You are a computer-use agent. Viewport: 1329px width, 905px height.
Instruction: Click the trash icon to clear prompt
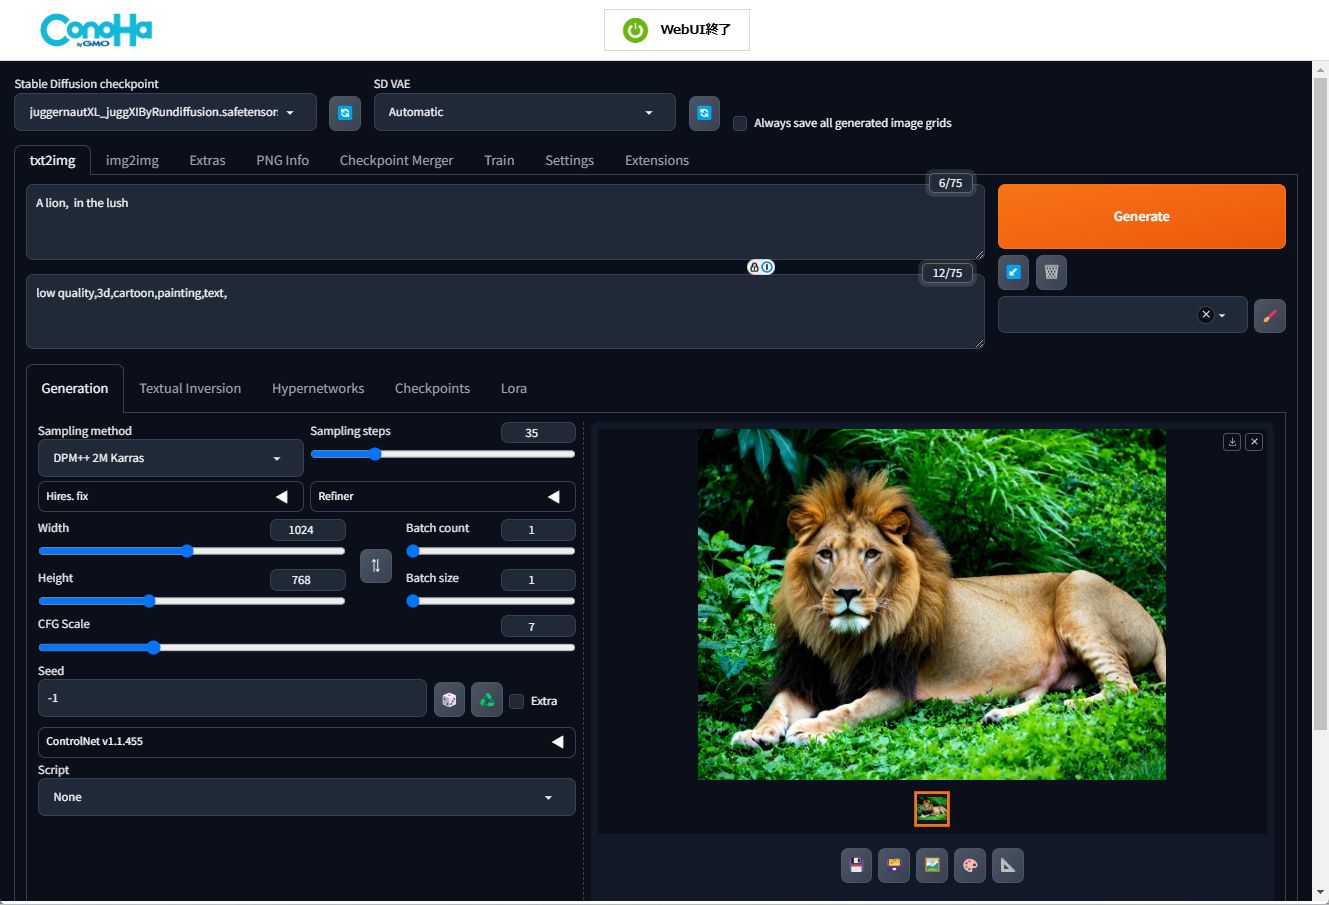[1051, 272]
